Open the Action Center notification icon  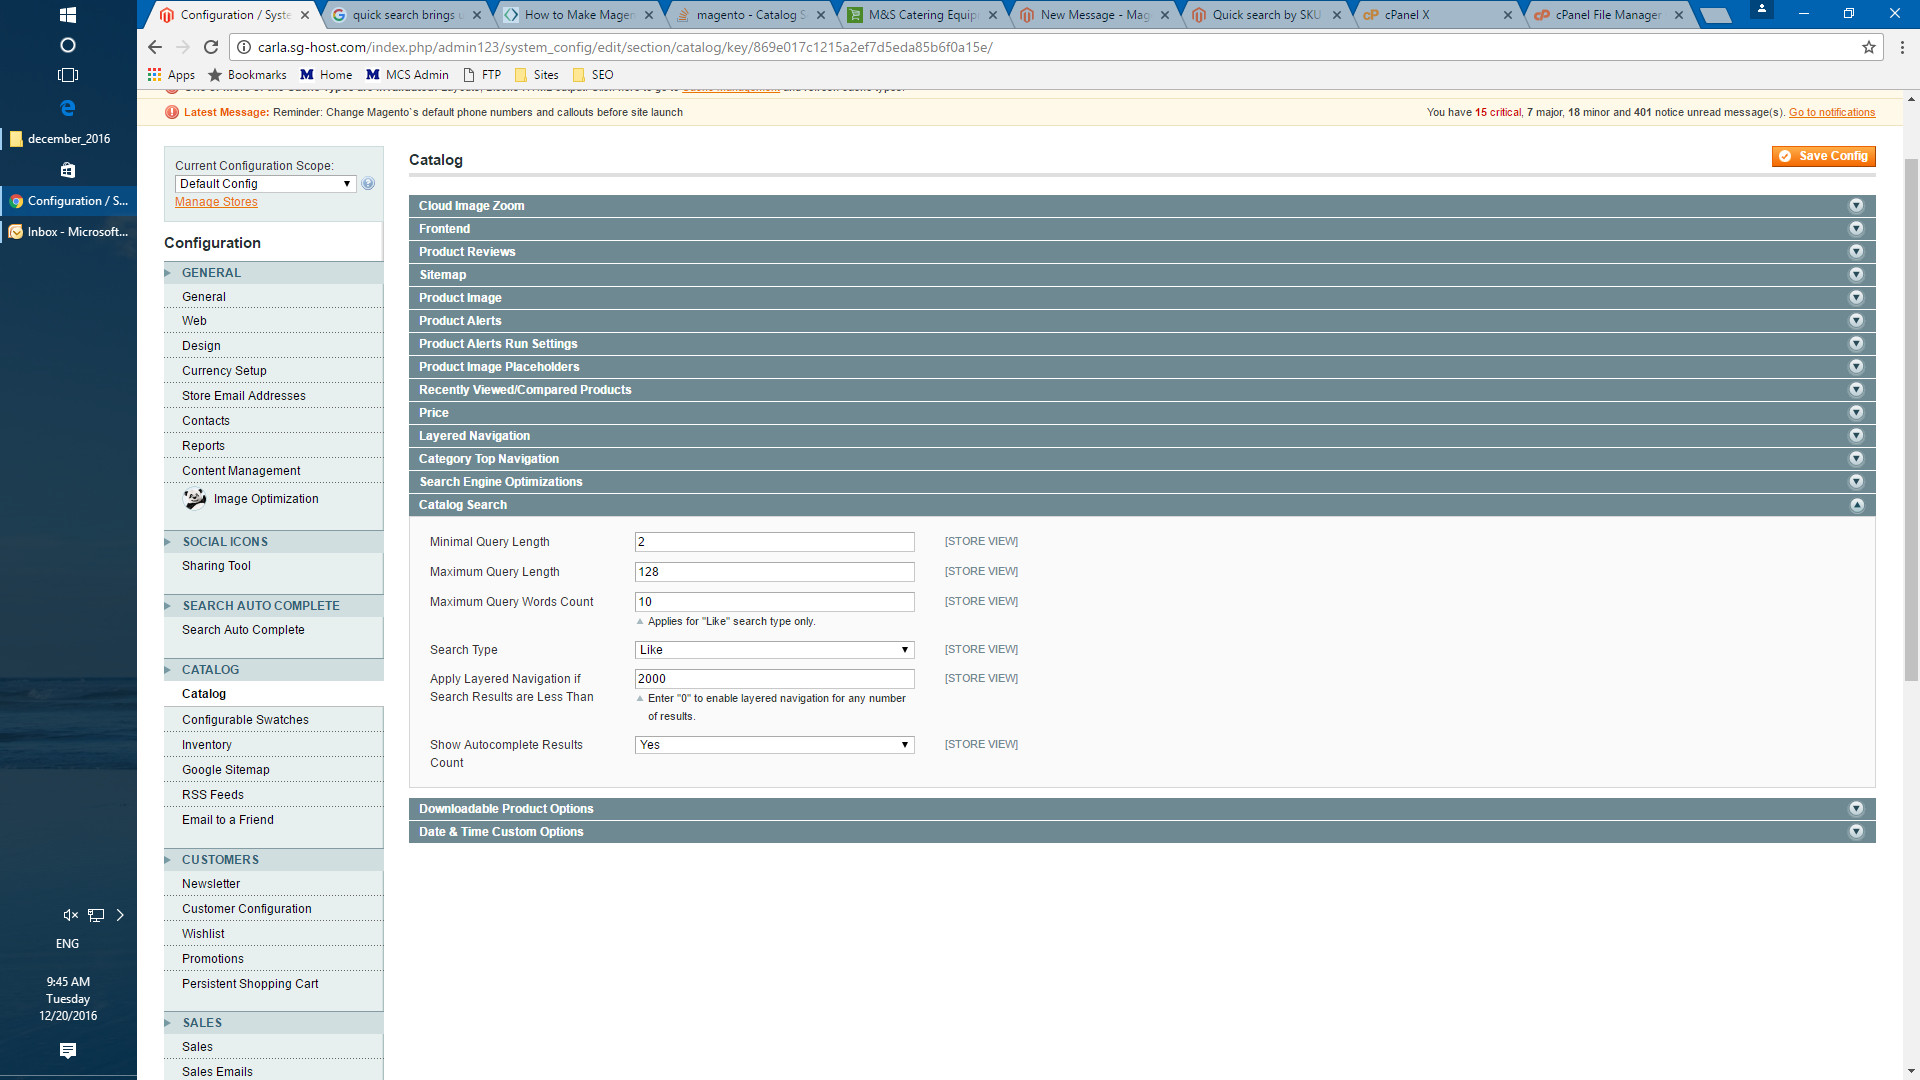tap(68, 1050)
